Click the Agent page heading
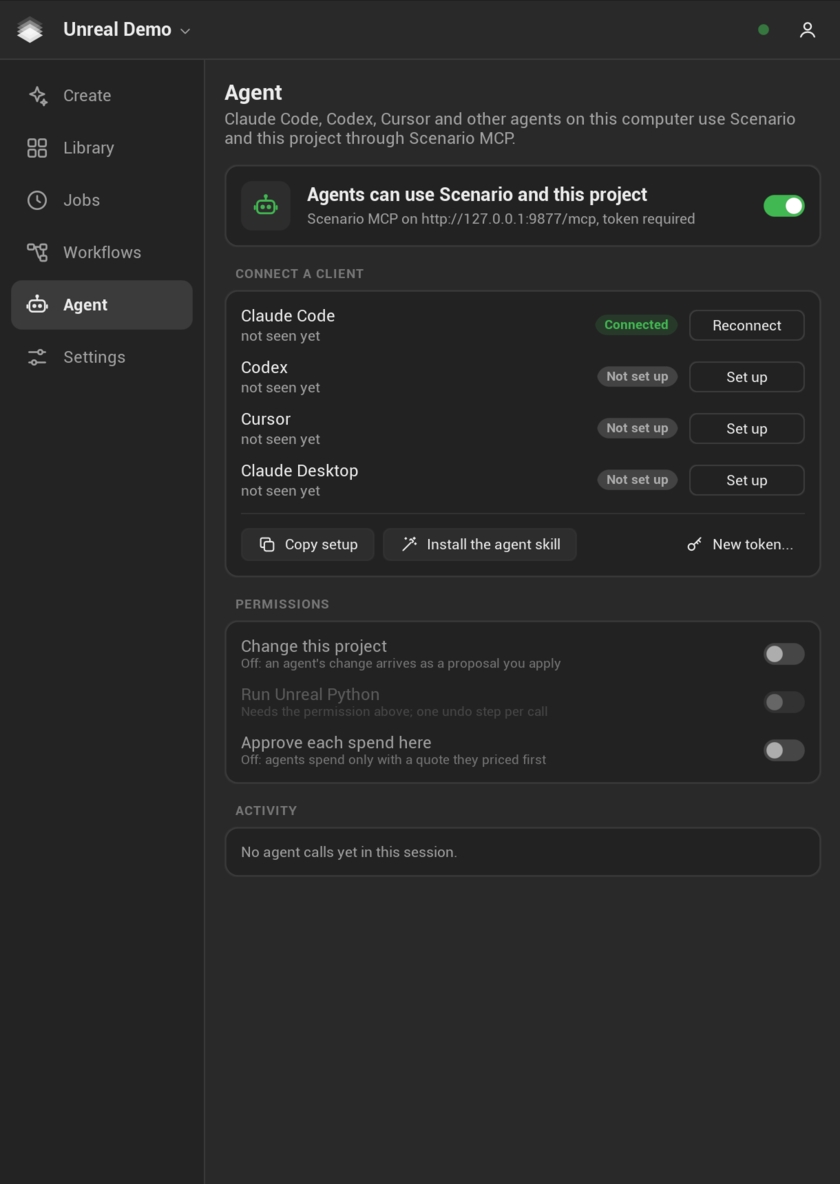 (x=253, y=93)
